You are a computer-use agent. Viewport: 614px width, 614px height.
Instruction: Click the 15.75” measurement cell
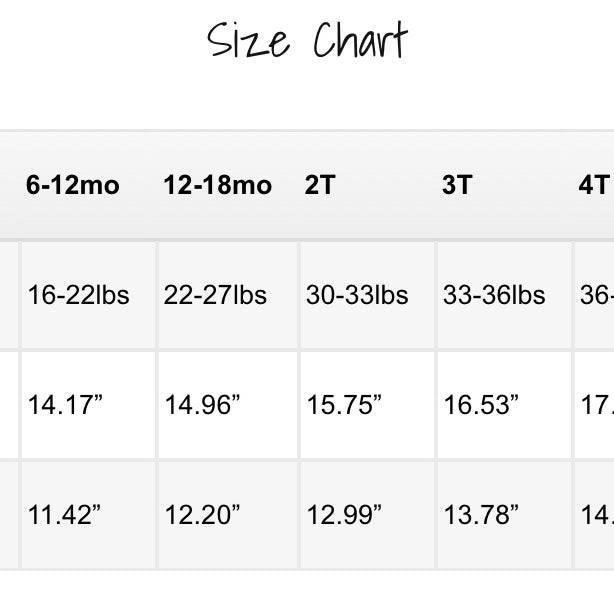[x=345, y=405]
